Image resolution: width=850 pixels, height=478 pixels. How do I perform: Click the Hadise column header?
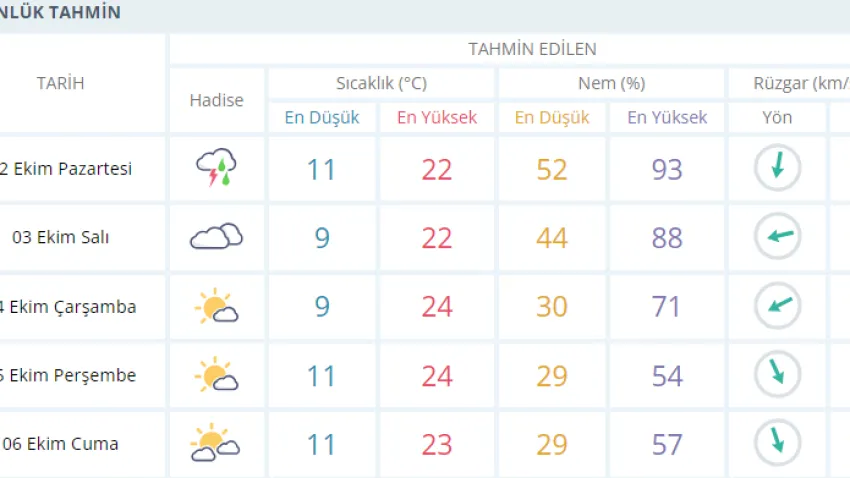tap(216, 100)
